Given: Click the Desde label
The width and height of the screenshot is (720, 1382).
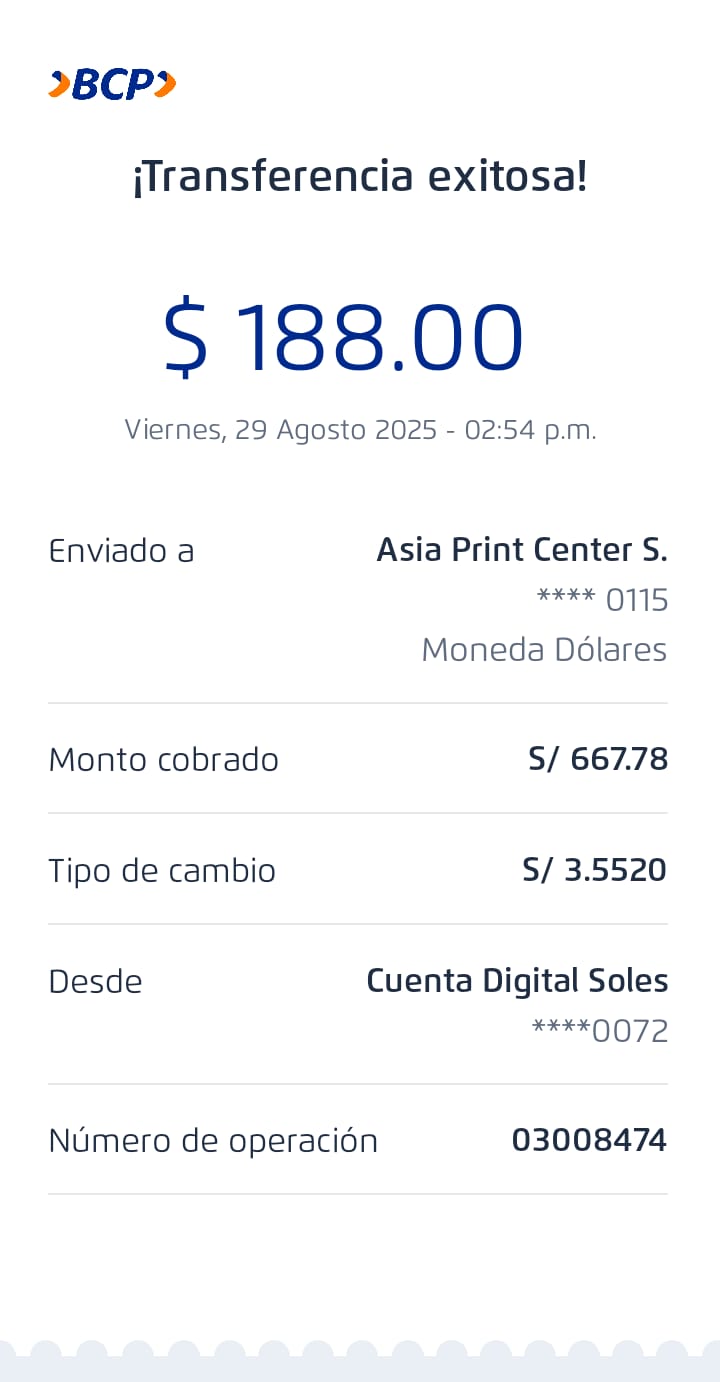Looking at the screenshot, I should click(95, 982).
